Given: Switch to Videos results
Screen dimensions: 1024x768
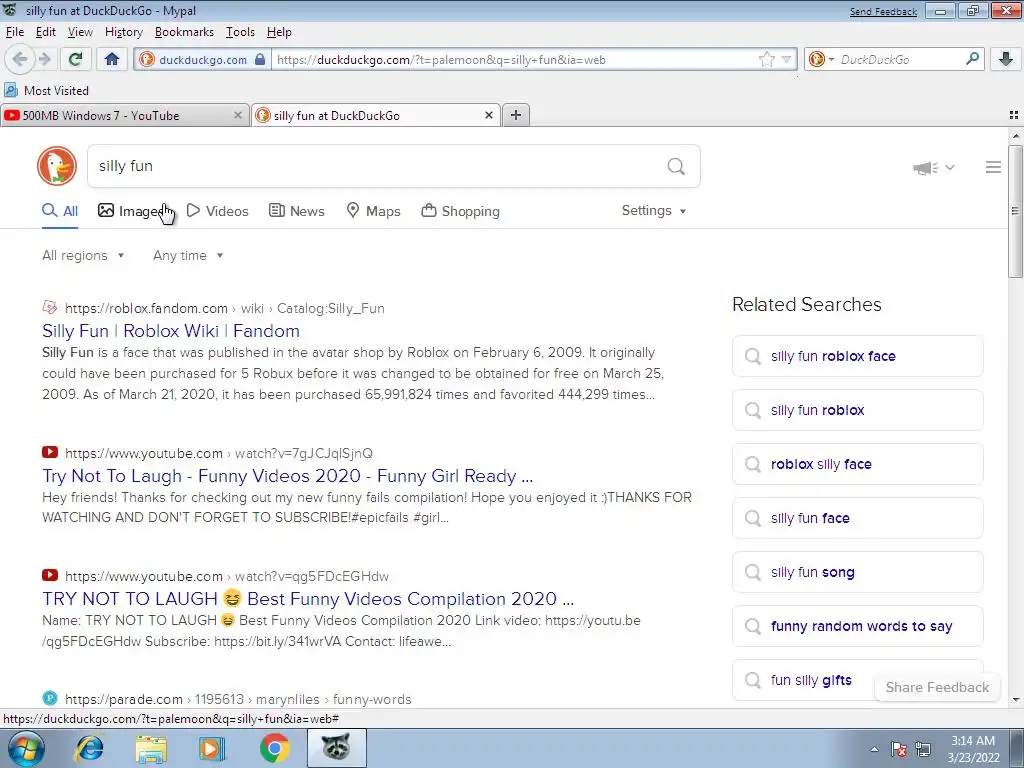Looking at the screenshot, I should tap(217, 211).
